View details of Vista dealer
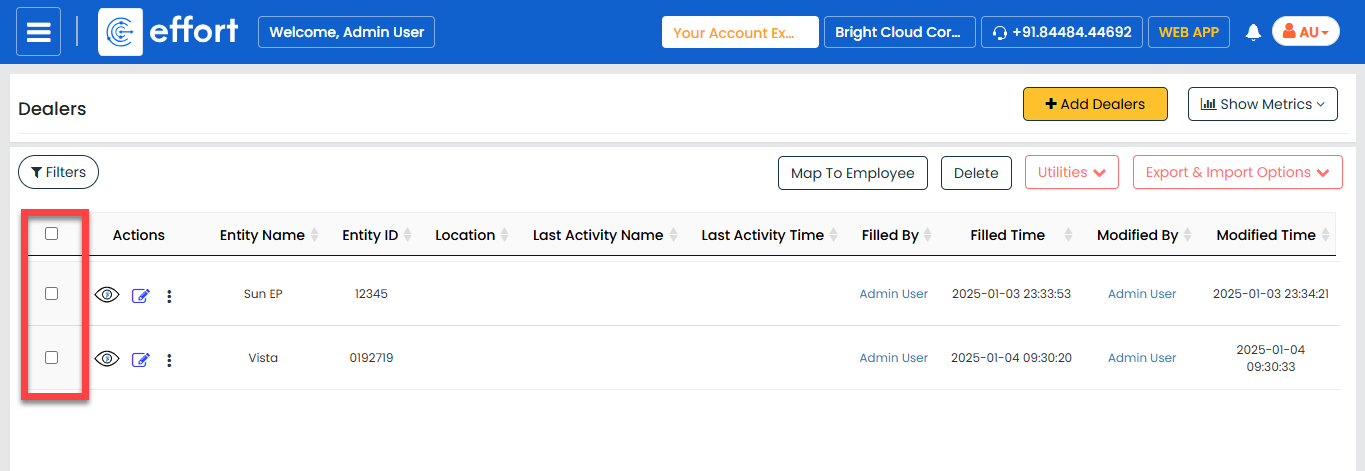The height and width of the screenshot is (471, 1365). pyautogui.click(x=107, y=359)
